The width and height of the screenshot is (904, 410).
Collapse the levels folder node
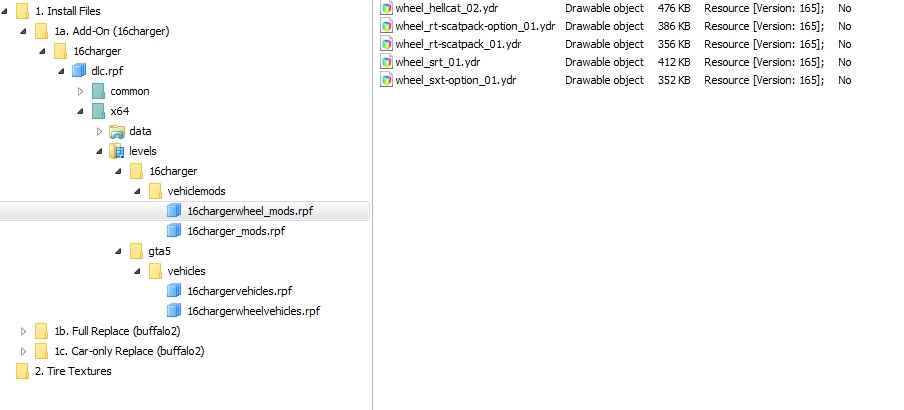tap(100, 152)
